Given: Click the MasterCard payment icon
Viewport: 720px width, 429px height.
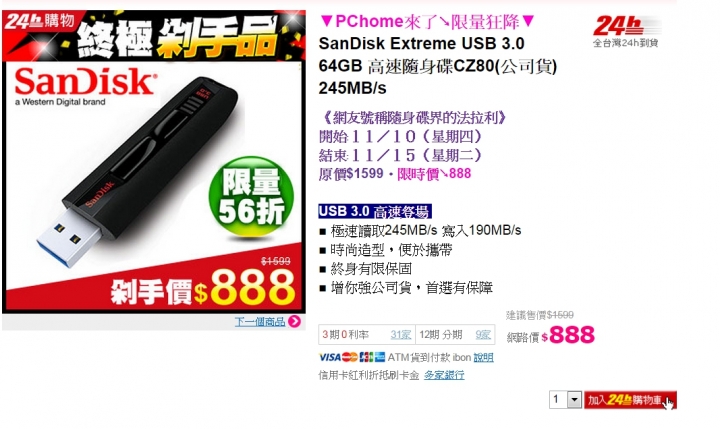Looking at the screenshot, I should (350, 357).
